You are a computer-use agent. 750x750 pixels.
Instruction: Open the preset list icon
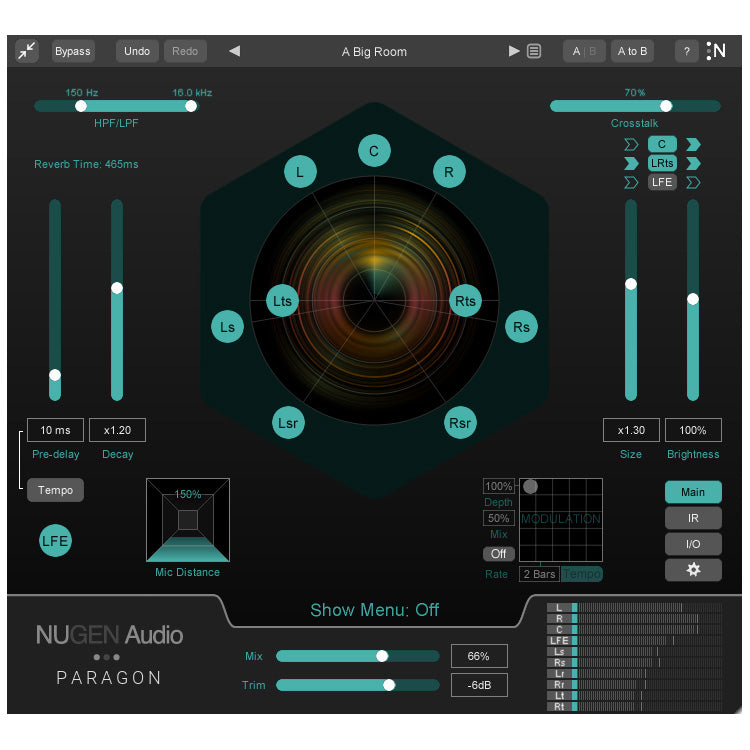[534, 51]
